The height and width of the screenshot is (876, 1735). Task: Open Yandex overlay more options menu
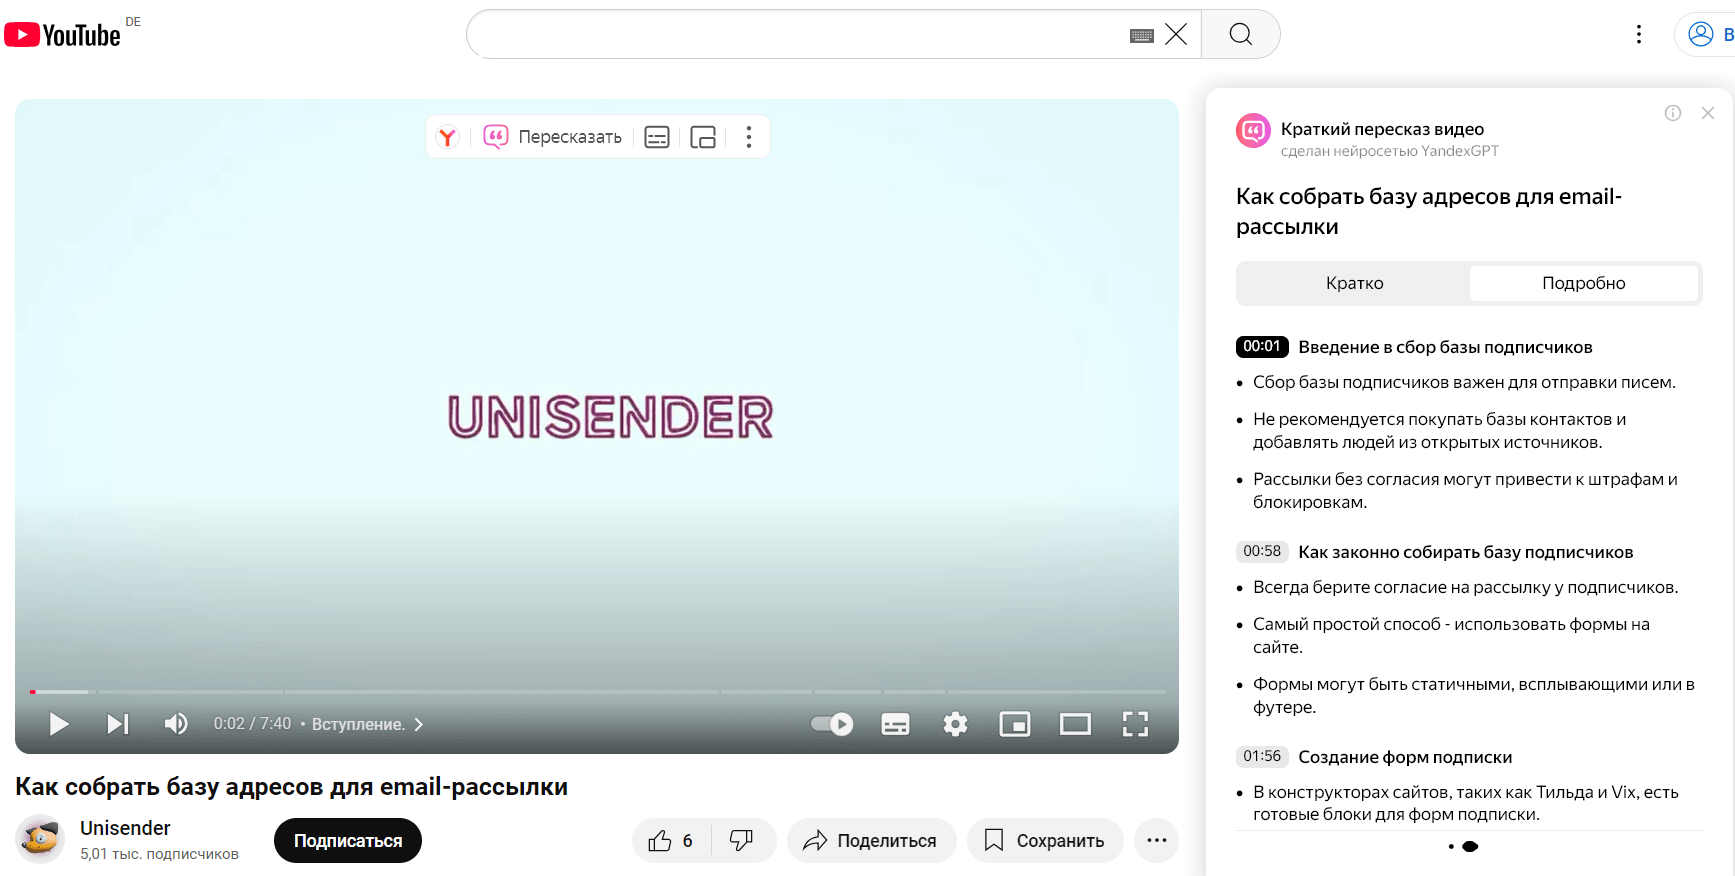748,137
